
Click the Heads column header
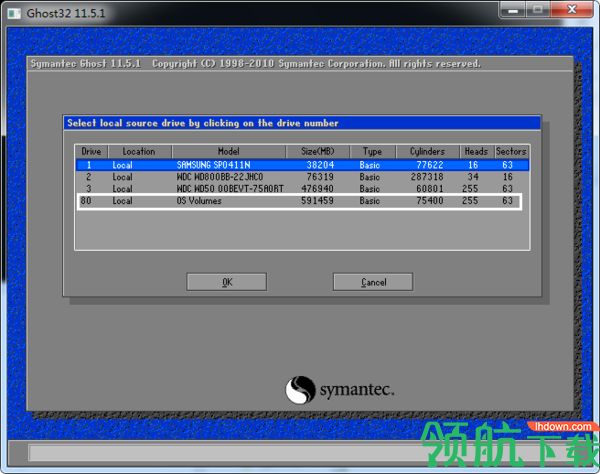tap(476, 151)
